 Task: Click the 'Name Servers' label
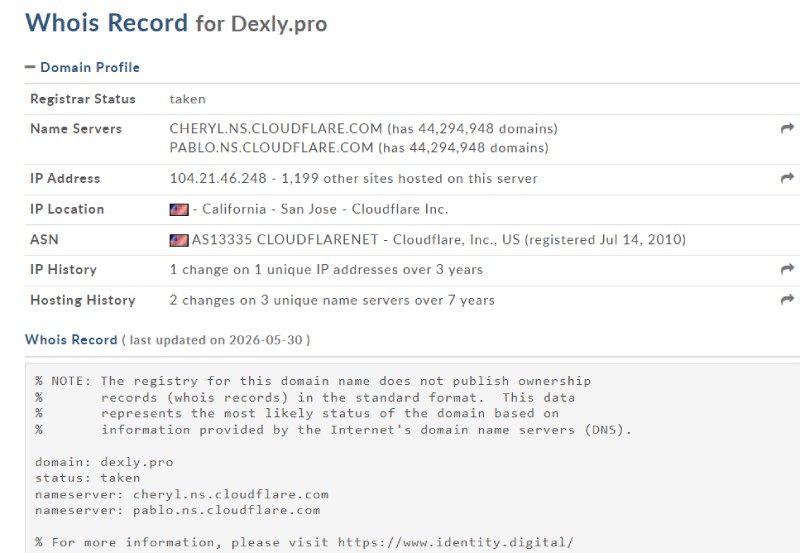tap(76, 129)
